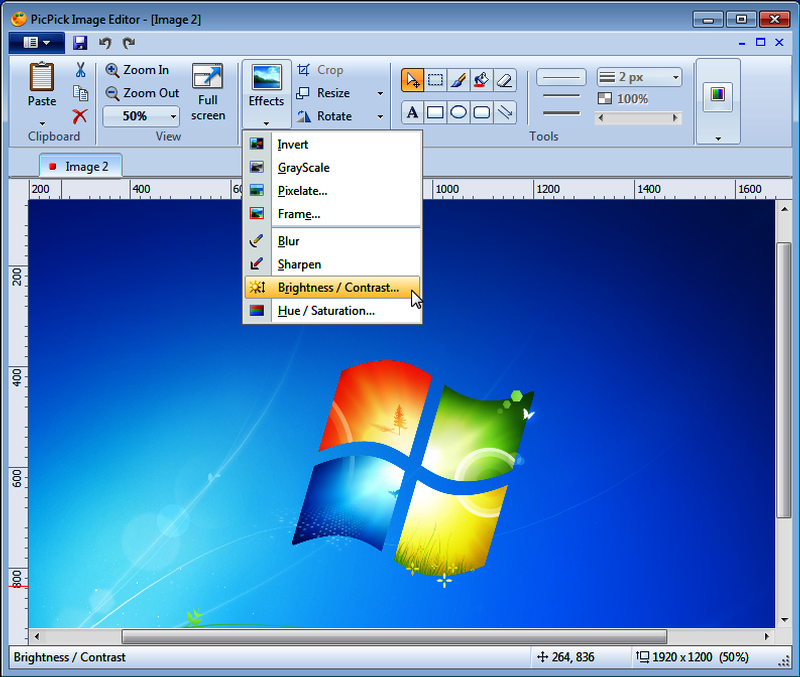Pick the Eraser tool
This screenshot has height=677, width=800.
tap(505, 80)
